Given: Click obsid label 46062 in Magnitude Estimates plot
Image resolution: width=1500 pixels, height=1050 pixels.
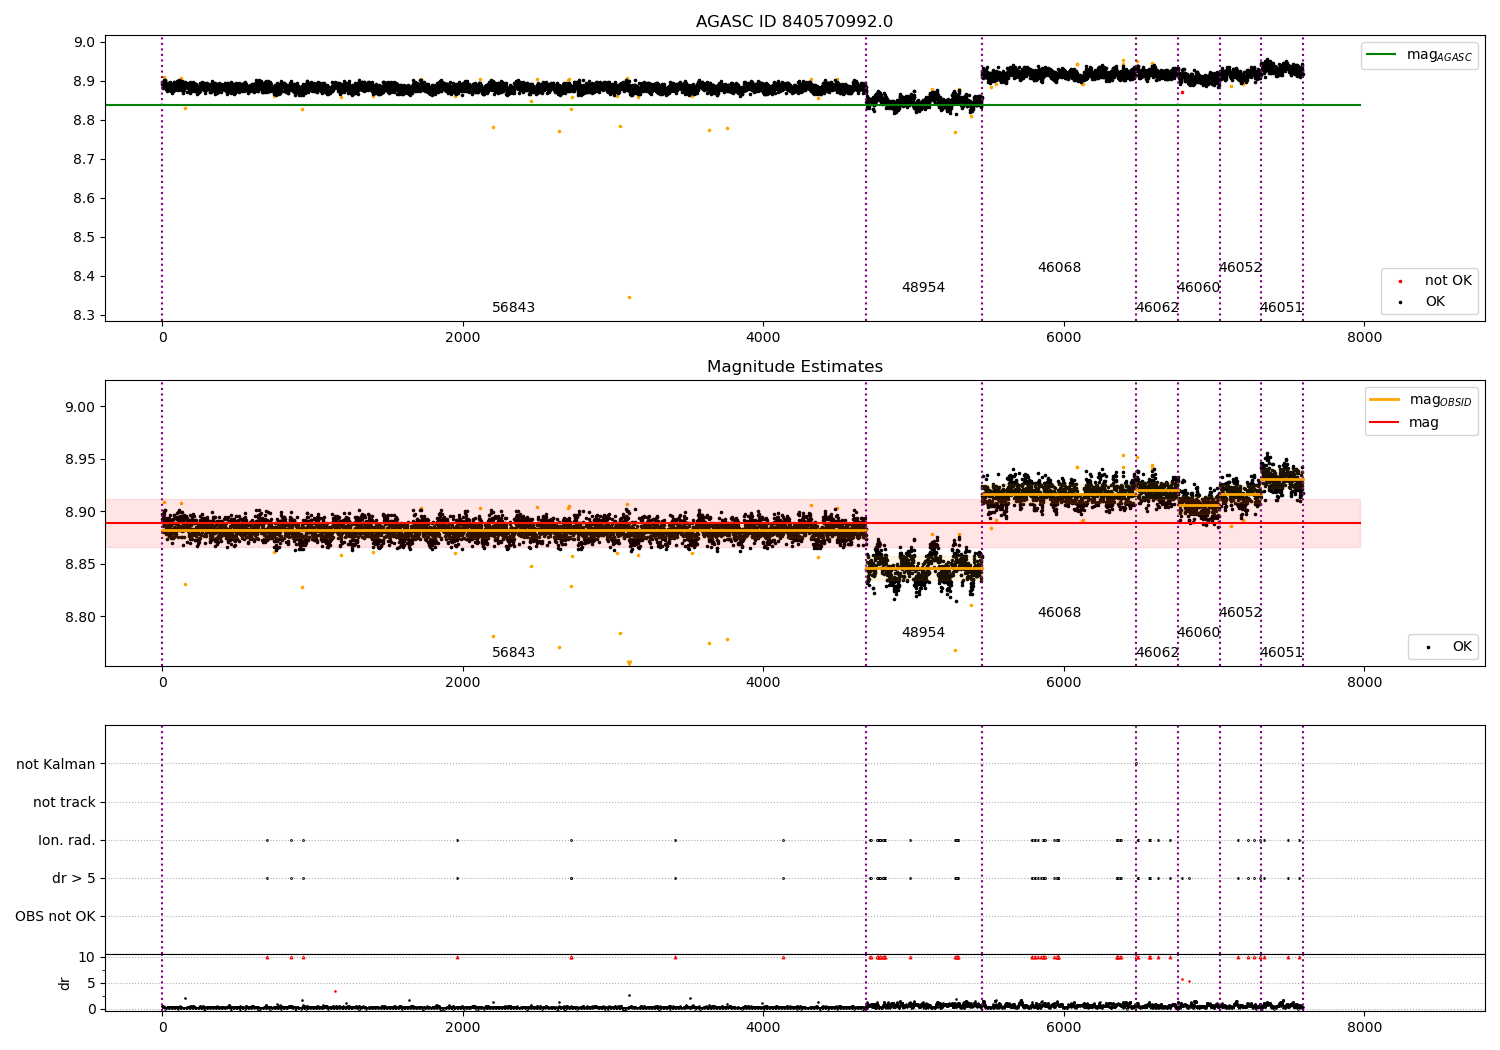Looking at the screenshot, I should coord(1157,653).
